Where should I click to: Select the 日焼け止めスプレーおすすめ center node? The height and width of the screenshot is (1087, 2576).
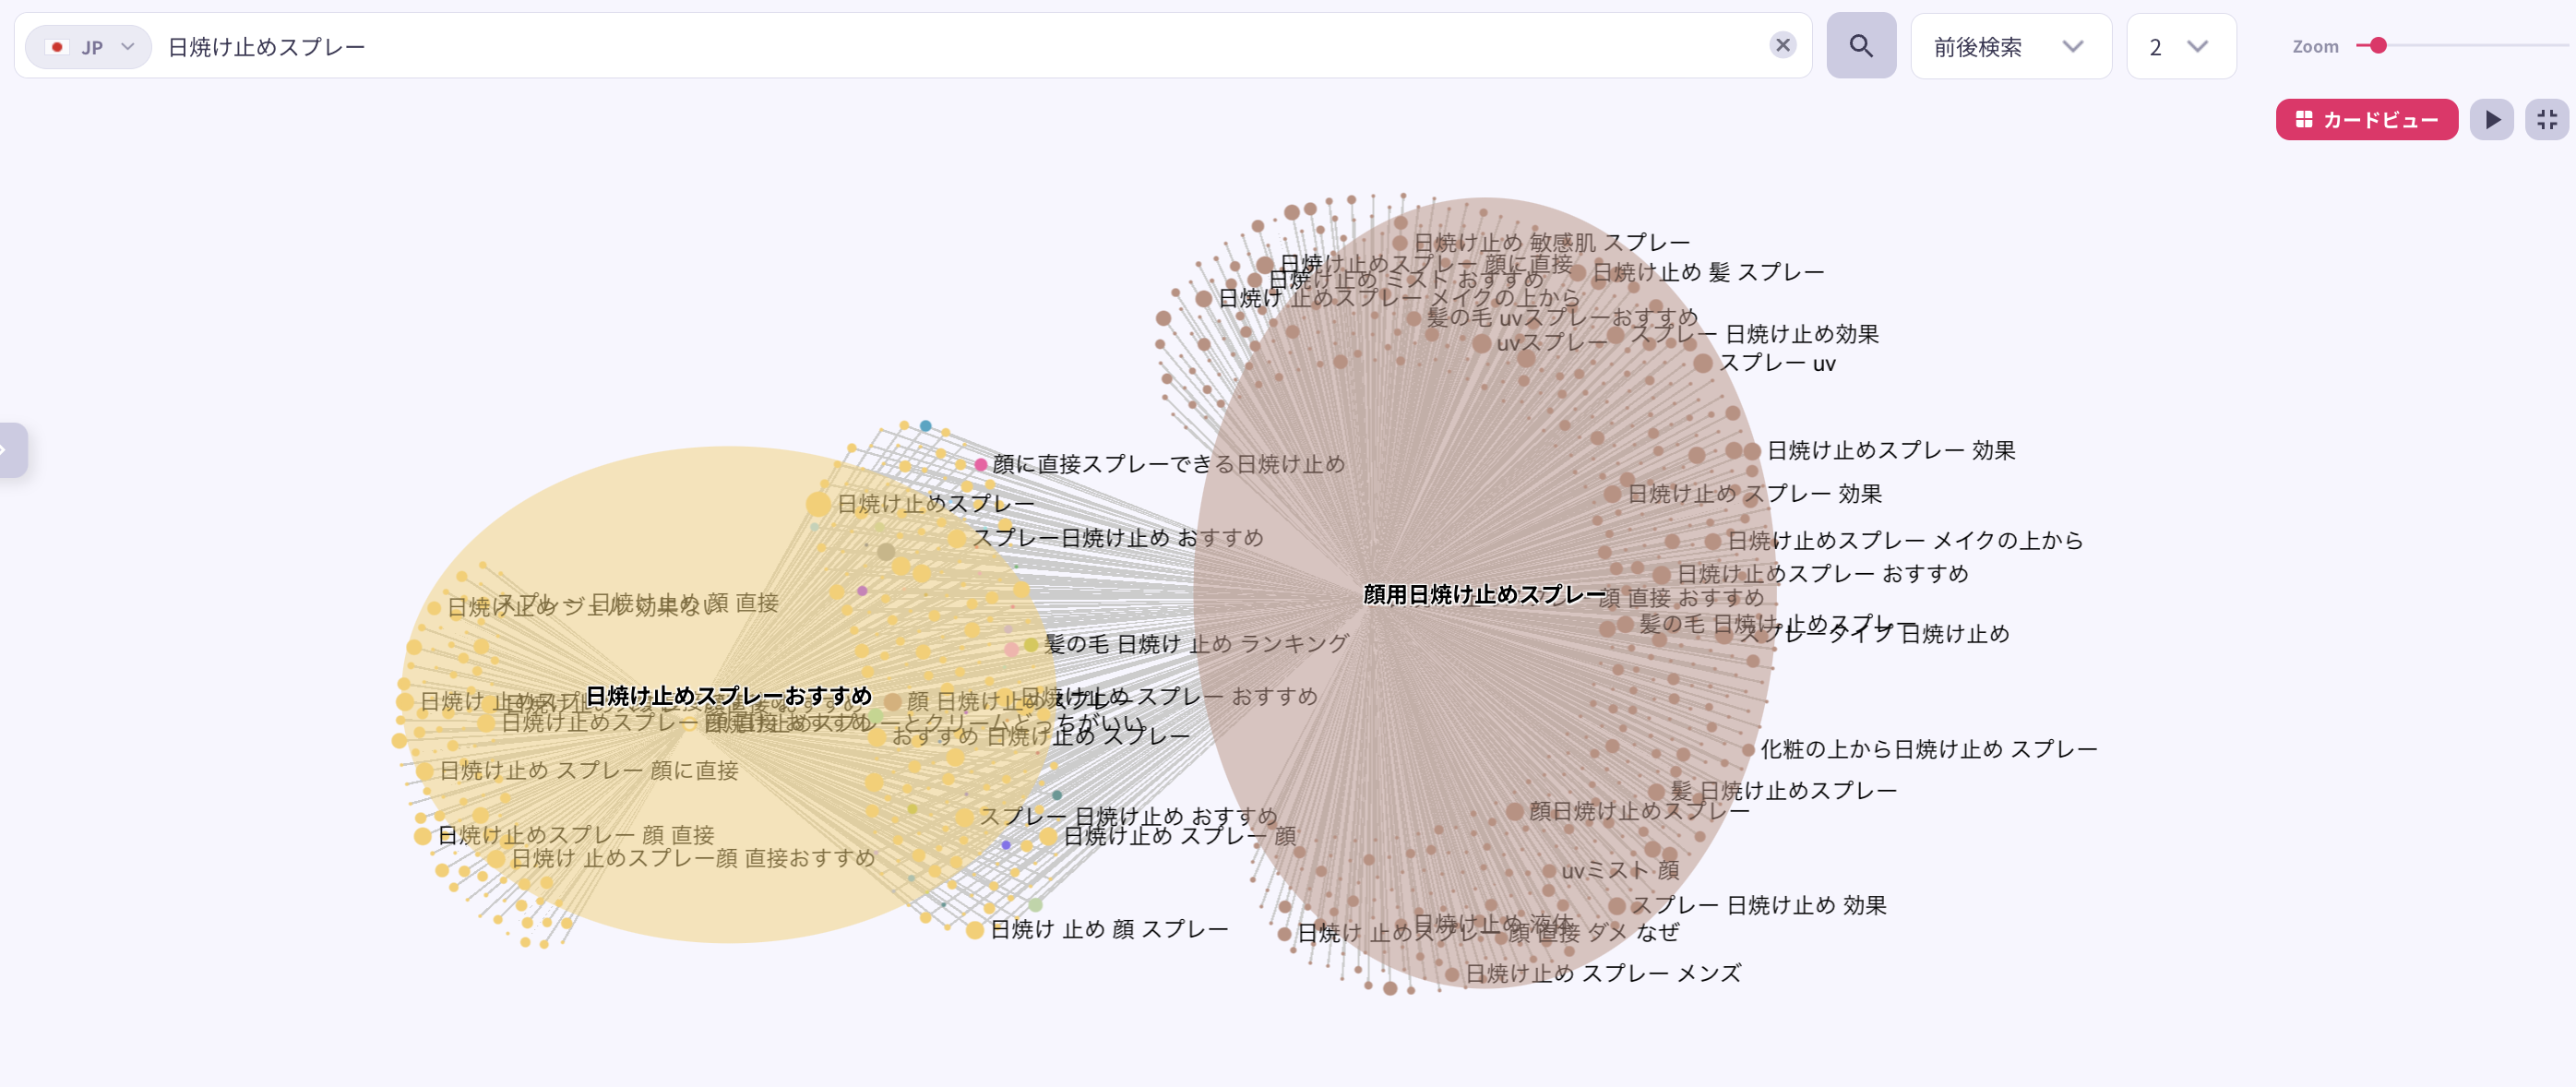pyautogui.click(x=728, y=696)
